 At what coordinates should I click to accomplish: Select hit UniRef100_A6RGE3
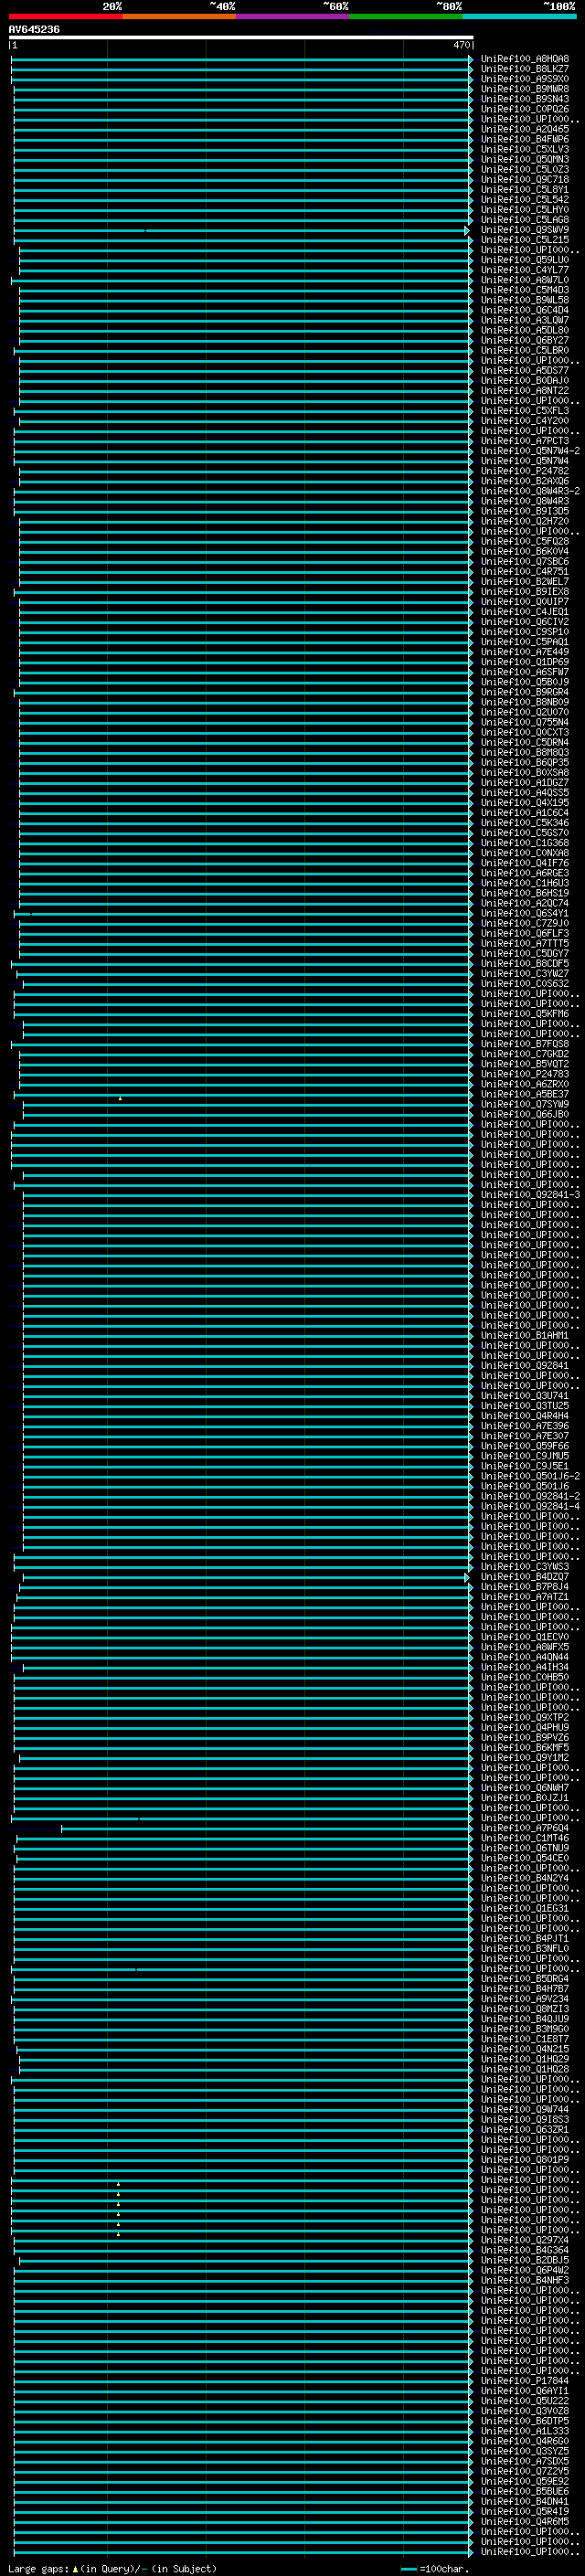click(x=525, y=873)
